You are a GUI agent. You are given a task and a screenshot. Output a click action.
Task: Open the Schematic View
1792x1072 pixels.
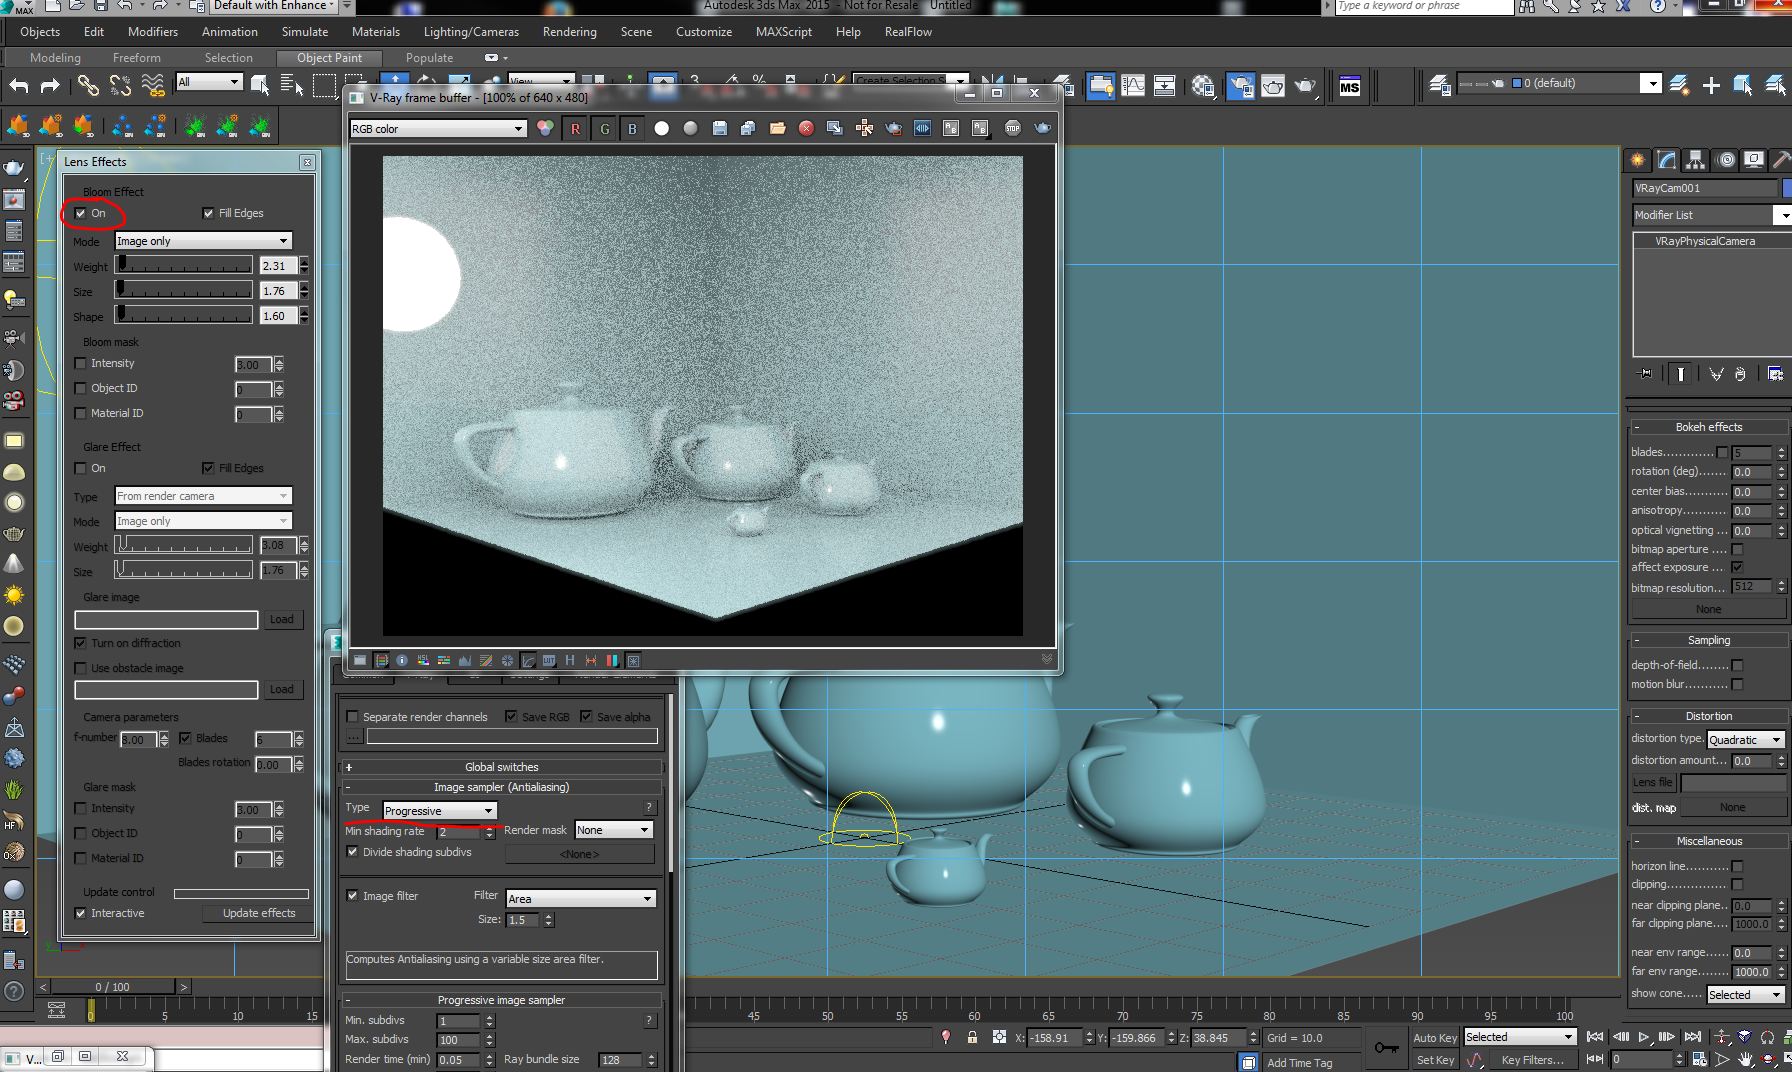(x=1165, y=86)
